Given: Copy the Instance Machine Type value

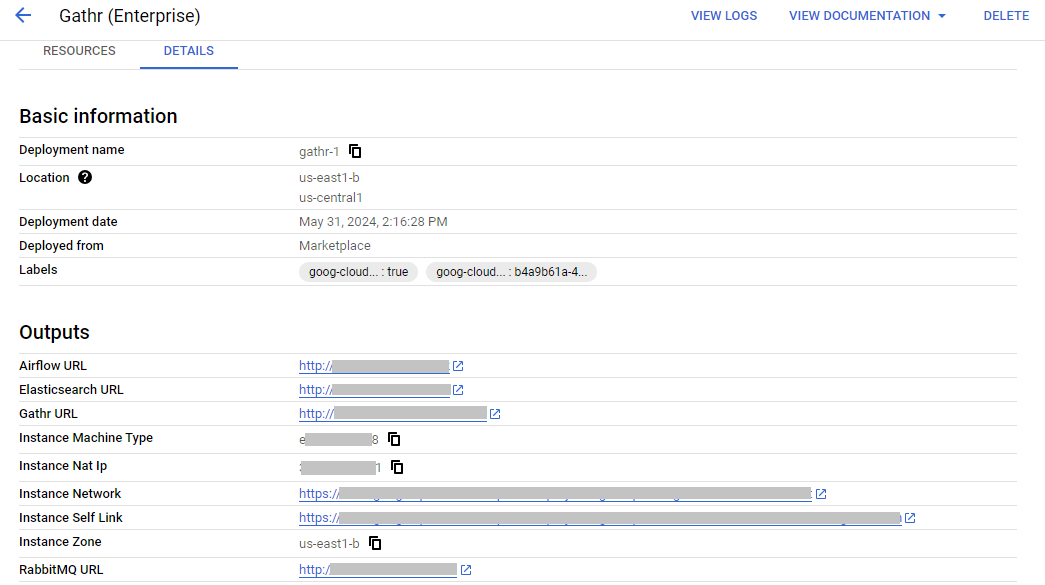Looking at the screenshot, I should 393,439.
